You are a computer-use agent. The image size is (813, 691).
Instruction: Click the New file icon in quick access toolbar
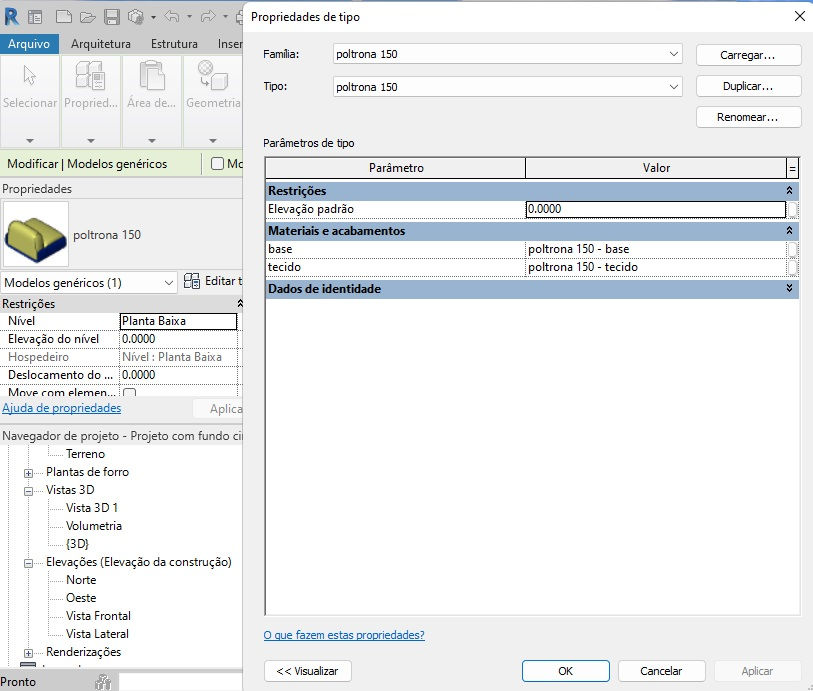63,17
